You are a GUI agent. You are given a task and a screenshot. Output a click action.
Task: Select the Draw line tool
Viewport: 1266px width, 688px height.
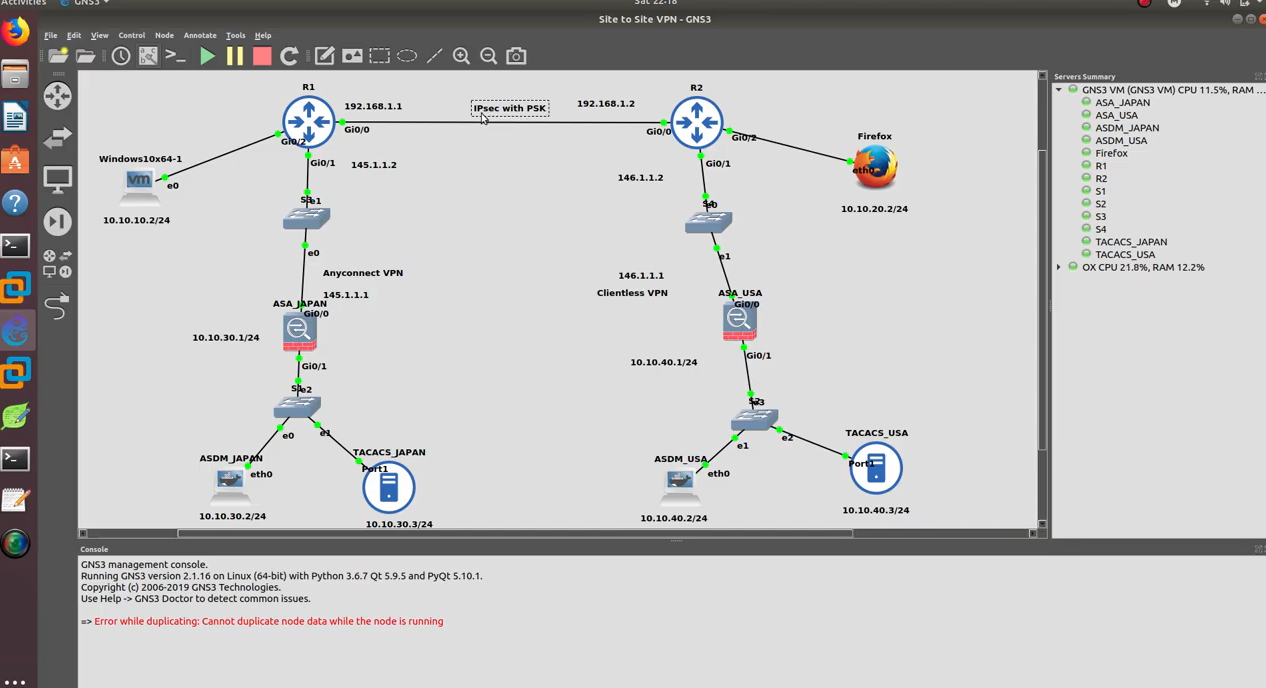(x=434, y=56)
